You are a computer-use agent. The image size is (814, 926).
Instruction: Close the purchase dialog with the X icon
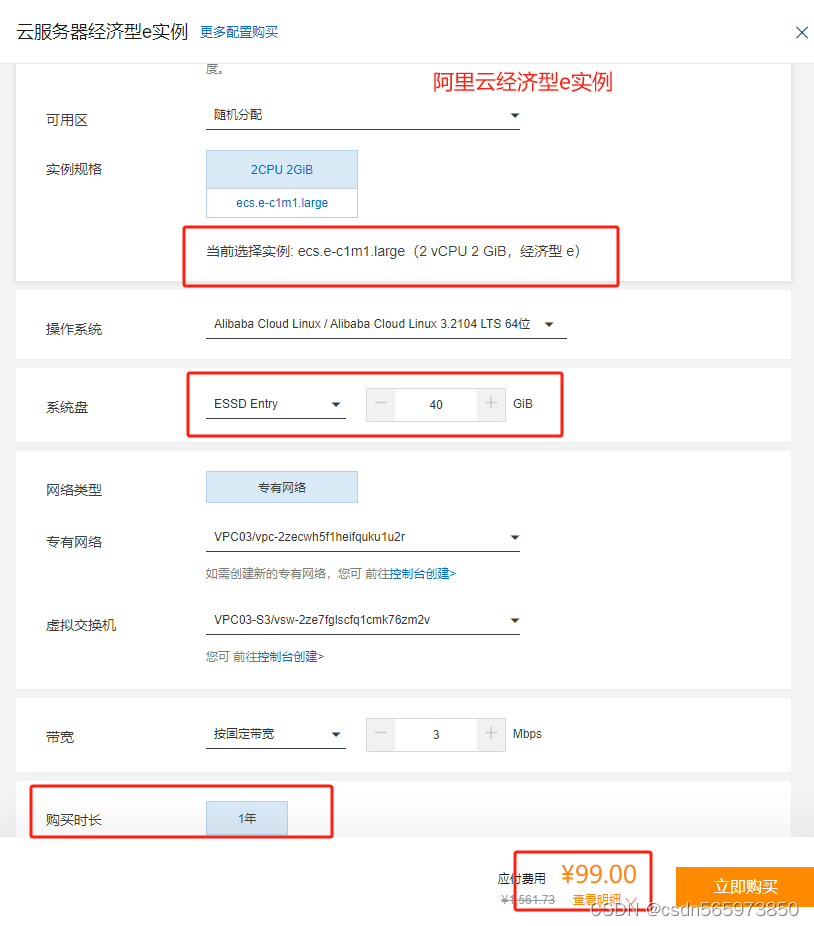(x=801, y=32)
